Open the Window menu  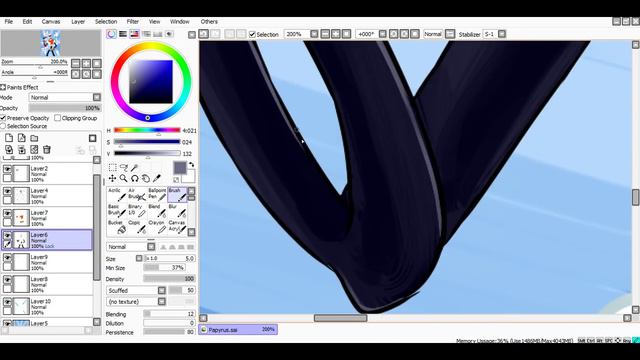(180, 22)
